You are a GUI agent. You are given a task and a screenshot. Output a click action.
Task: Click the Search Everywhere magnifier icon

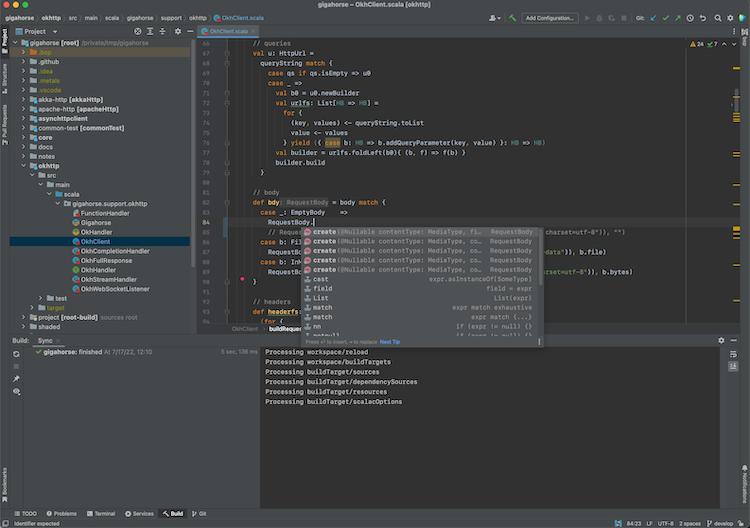tap(718, 17)
